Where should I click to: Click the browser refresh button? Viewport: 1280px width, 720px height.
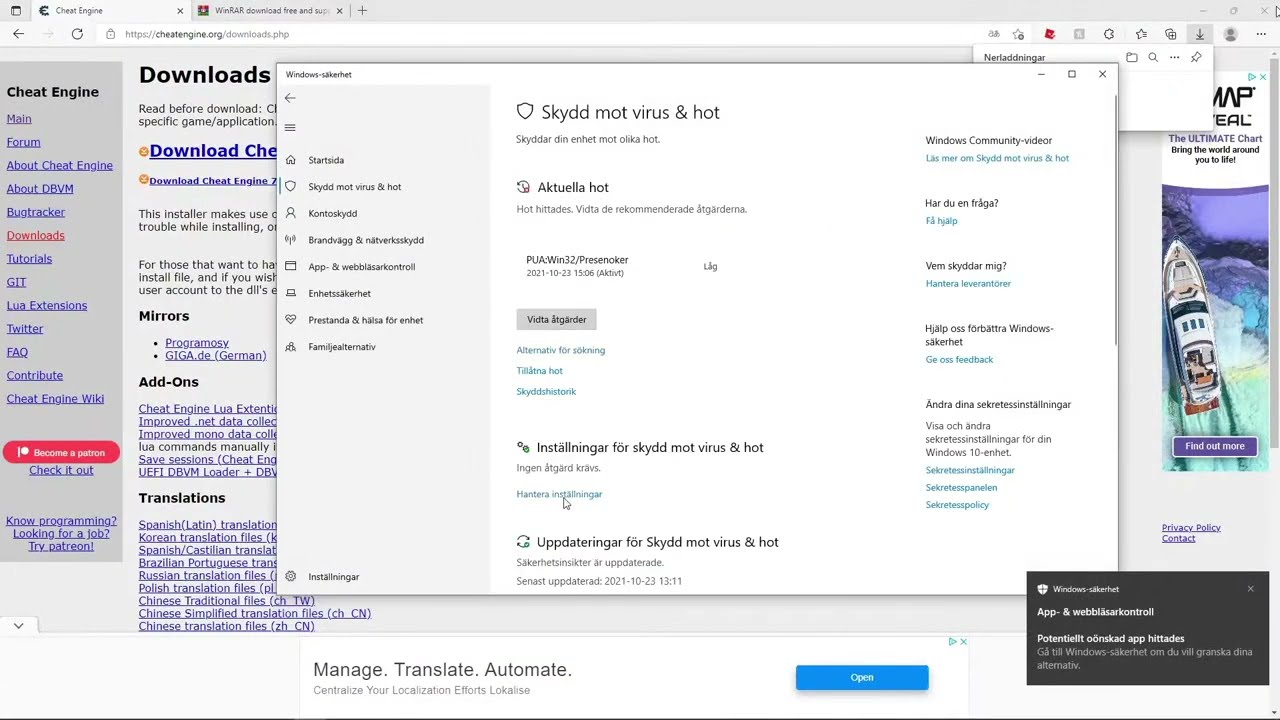pos(77,34)
